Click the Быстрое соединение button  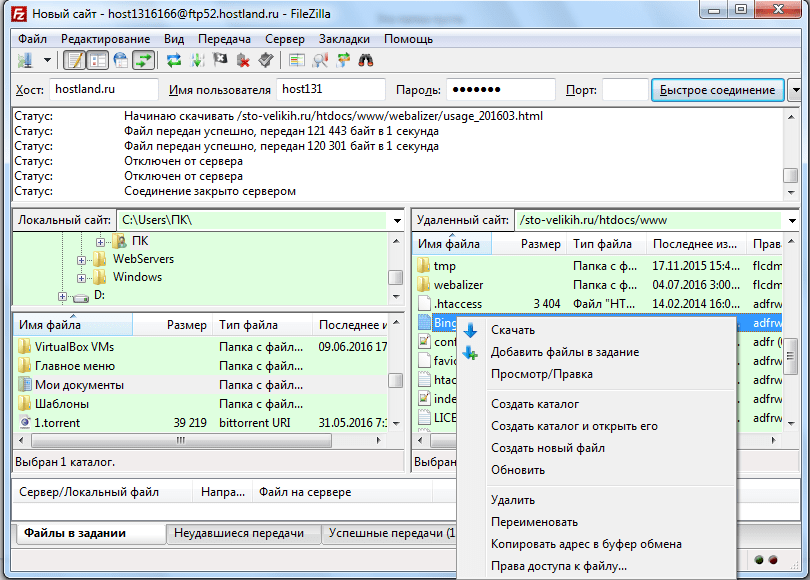coord(718,90)
